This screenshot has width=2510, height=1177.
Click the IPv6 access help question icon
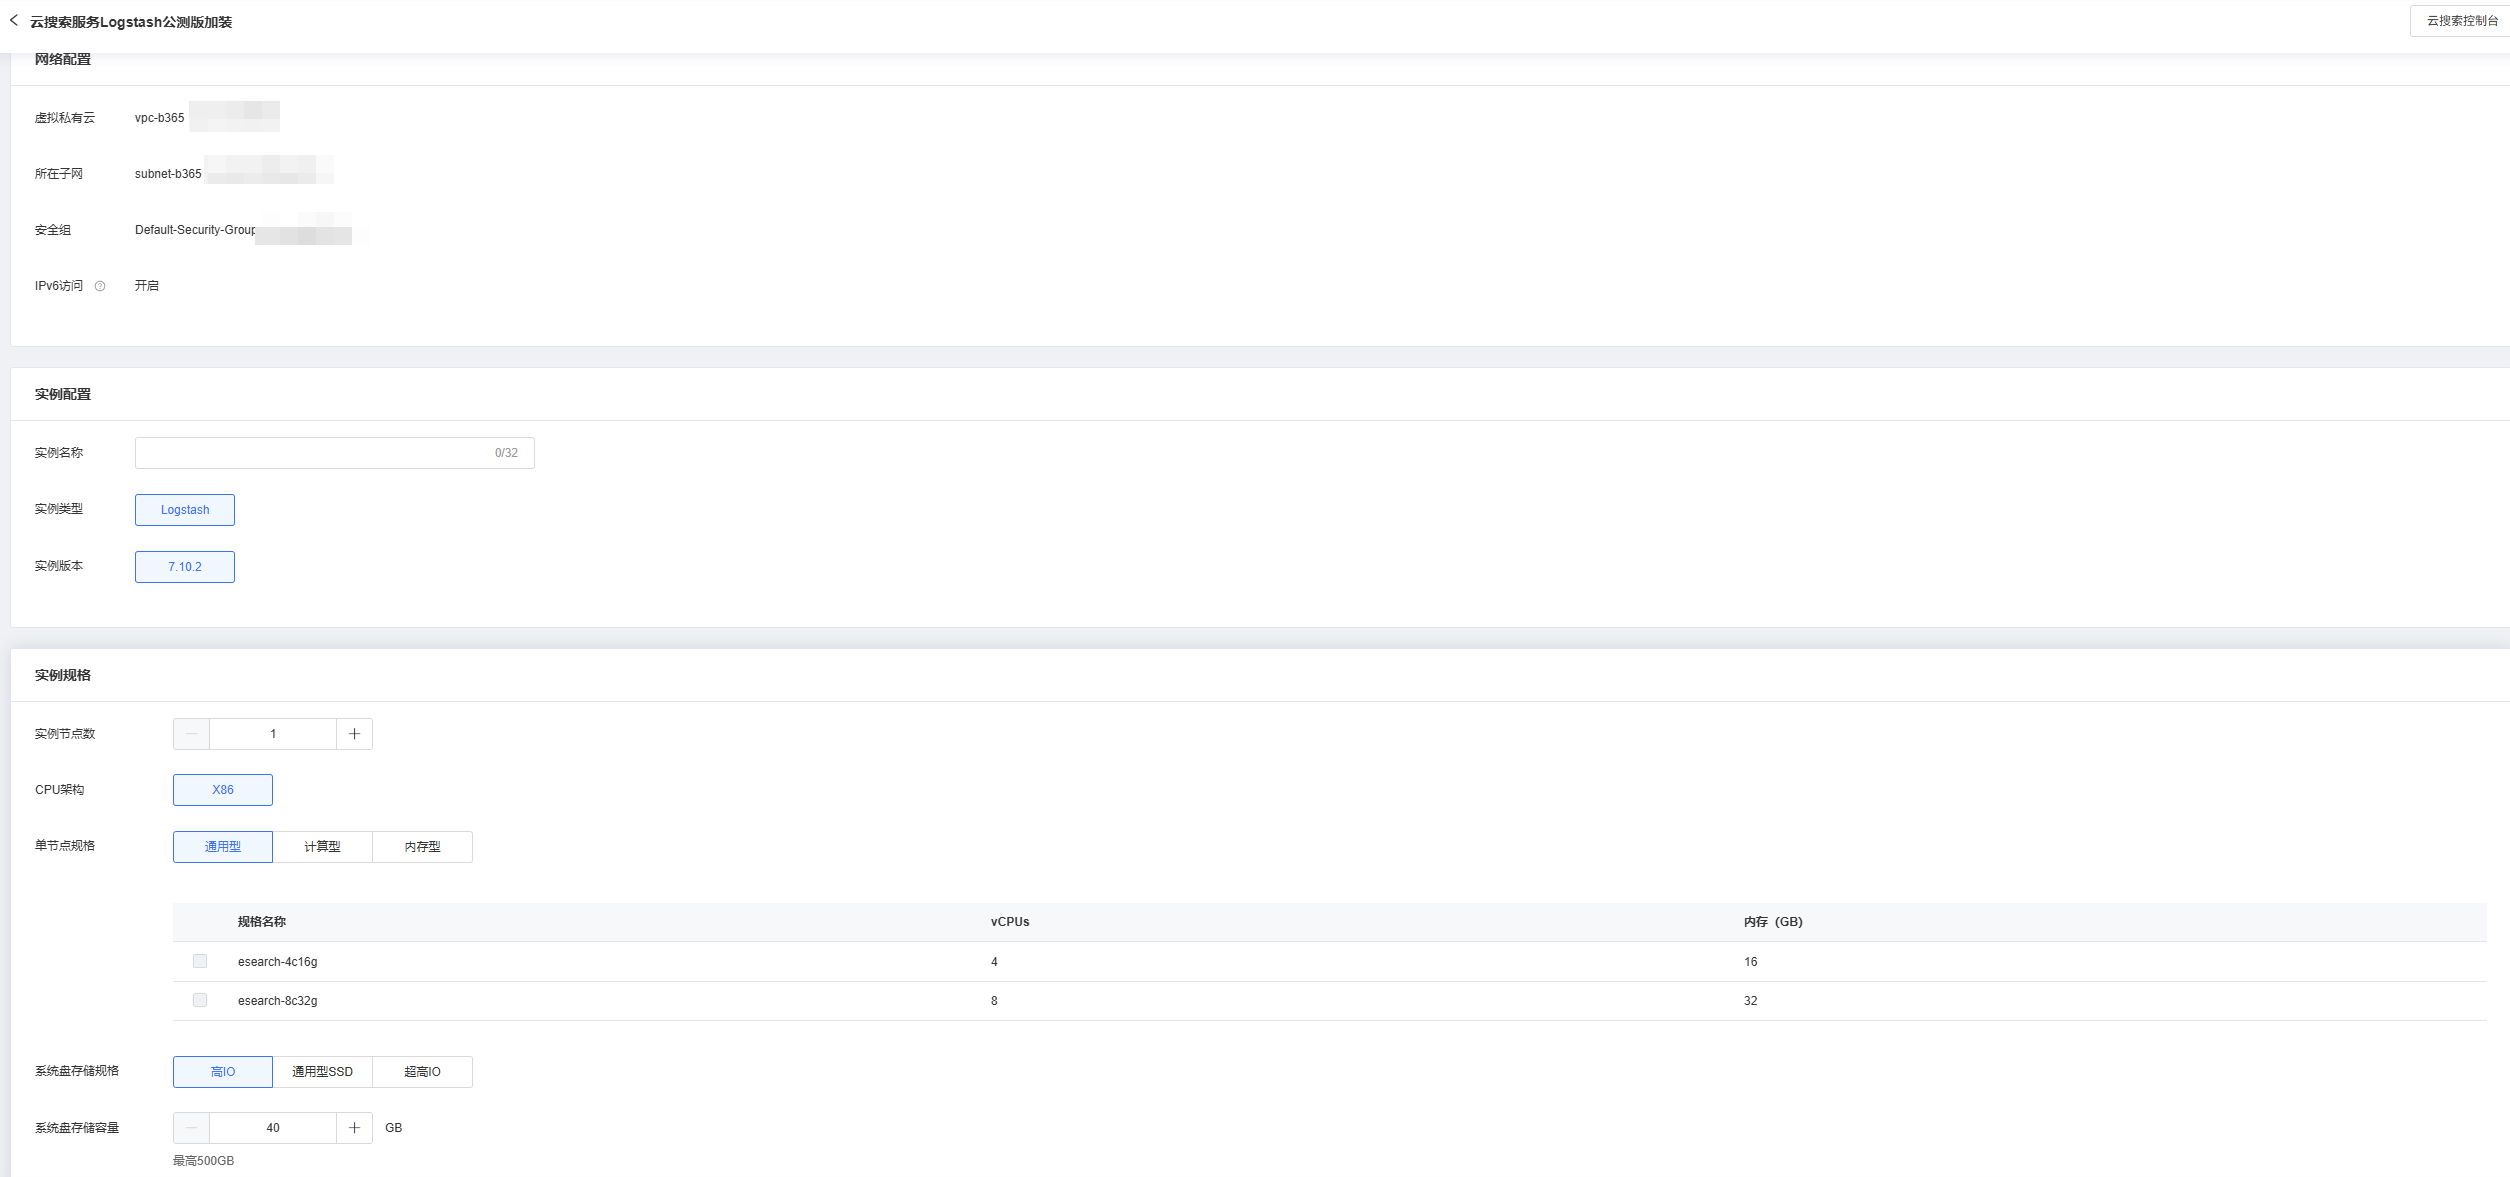pyautogui.click(x=100, y=286)
